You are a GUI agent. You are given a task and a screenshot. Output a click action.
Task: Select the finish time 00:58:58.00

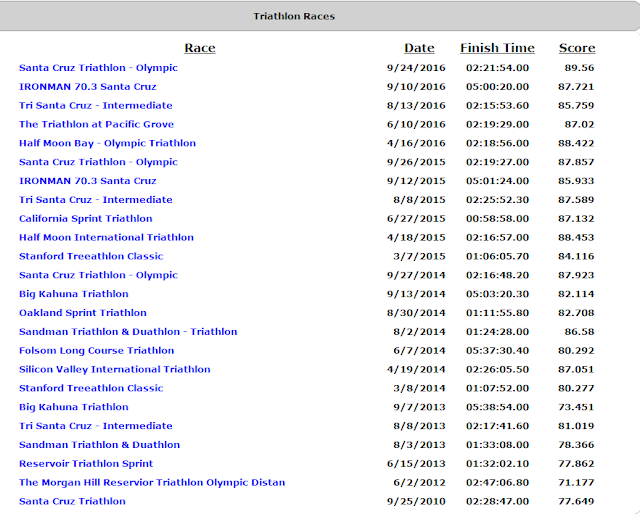click(497, 218)
